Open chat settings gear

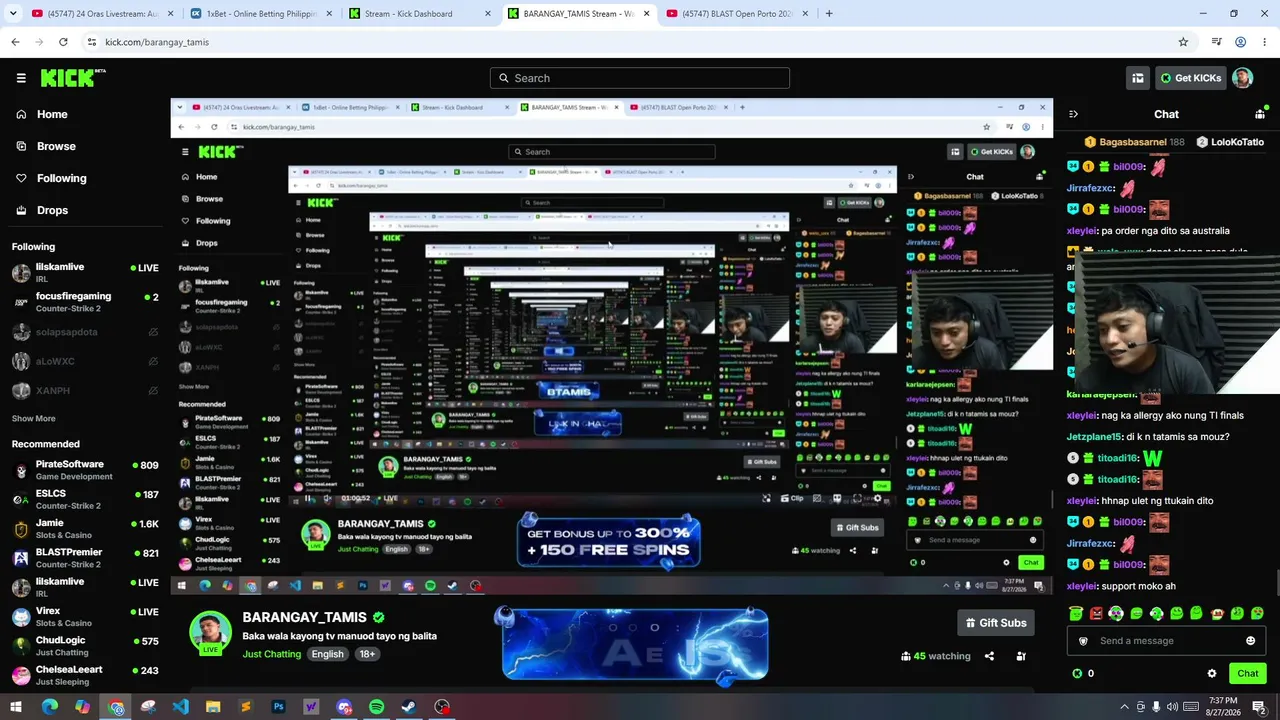click(x=1212, y=674)
